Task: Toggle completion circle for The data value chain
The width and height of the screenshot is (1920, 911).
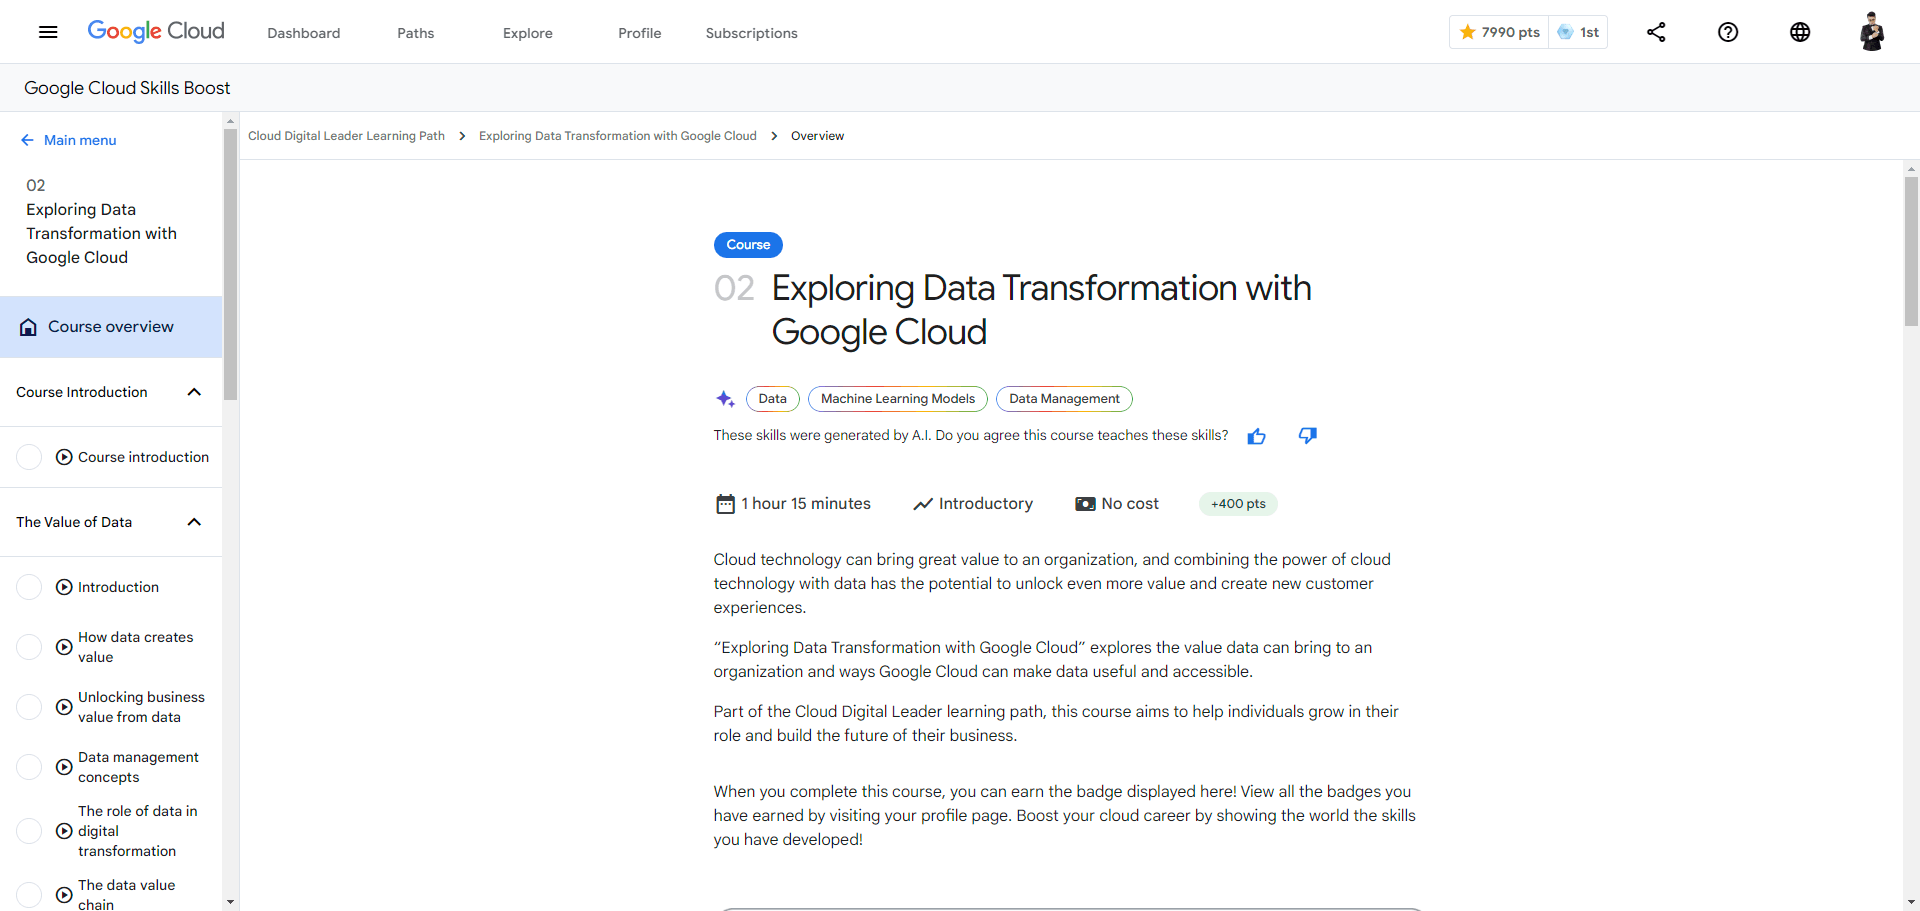Action: tap(30, 895)
